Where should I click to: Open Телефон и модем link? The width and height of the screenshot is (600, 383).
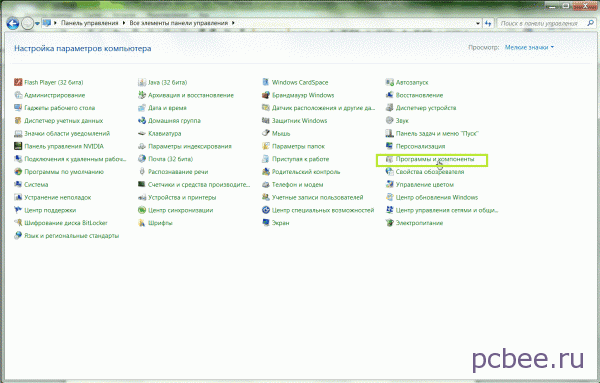pos(298,184)
